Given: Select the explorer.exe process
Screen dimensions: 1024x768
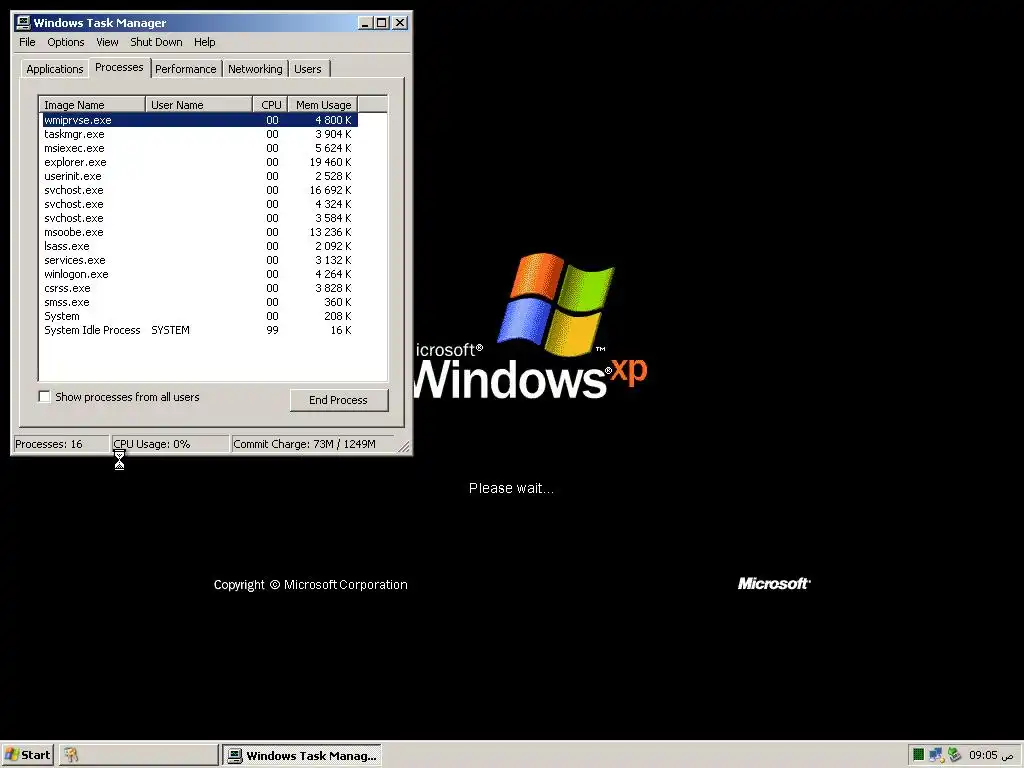Looking at the screenshot, I should 199,162.
